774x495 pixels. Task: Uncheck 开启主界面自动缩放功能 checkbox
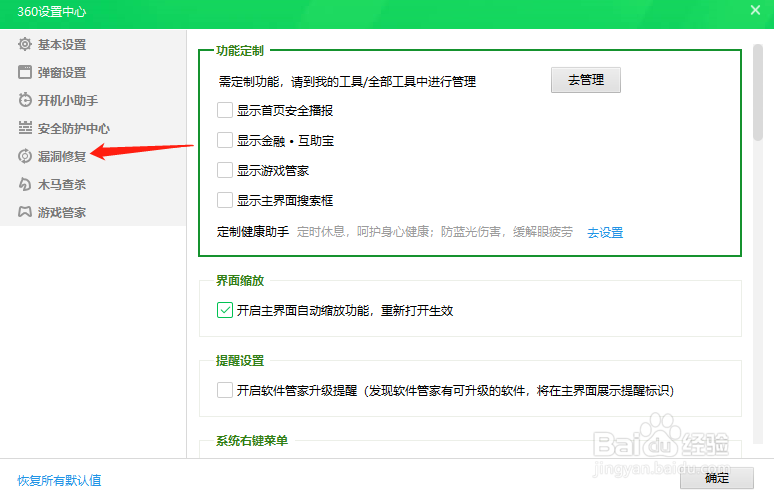point(225,310)
